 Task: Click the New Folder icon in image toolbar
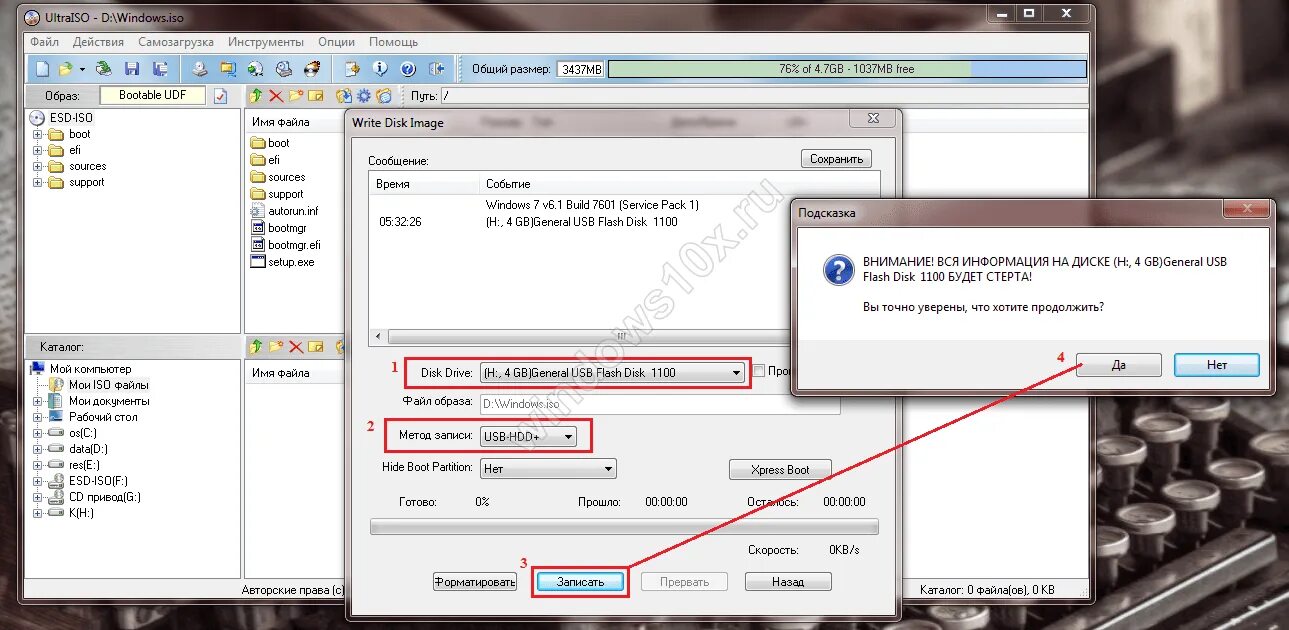pyautogui.click(x=296, y=96)
